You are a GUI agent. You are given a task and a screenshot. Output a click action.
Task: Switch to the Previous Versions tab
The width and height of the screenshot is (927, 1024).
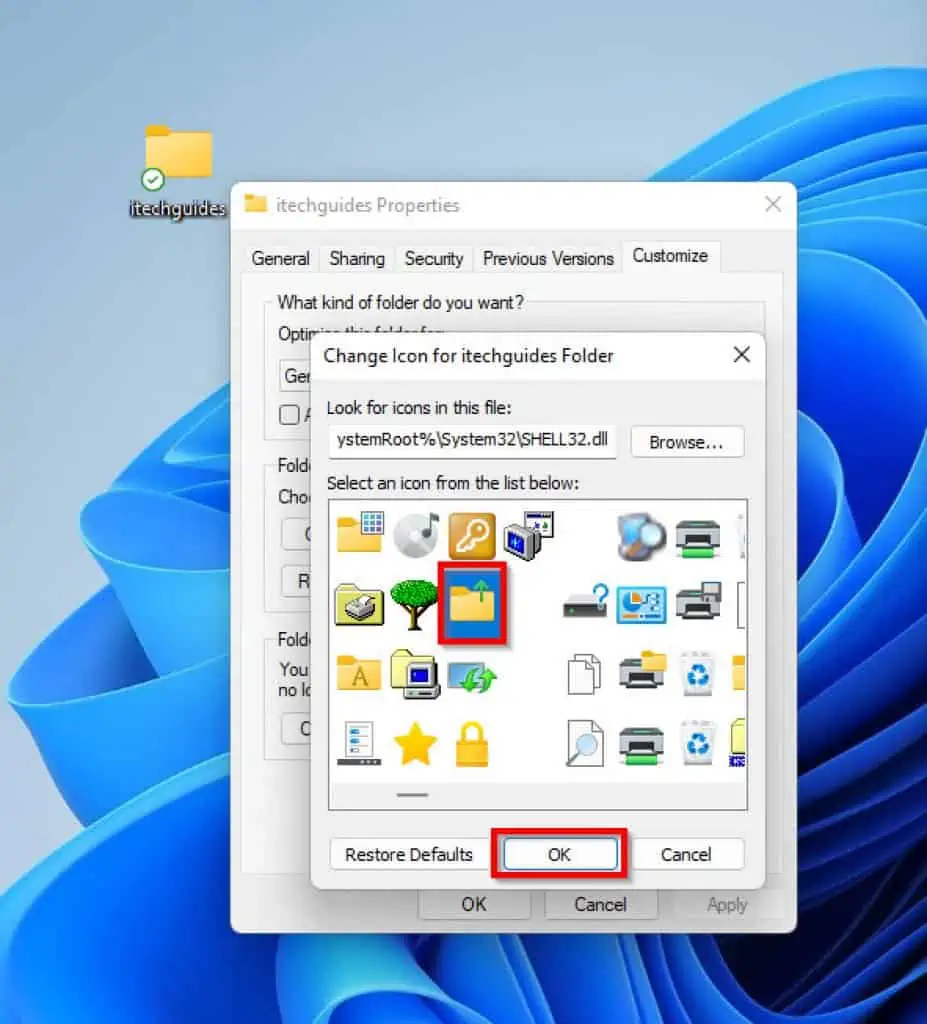click(x=547, y=258)
